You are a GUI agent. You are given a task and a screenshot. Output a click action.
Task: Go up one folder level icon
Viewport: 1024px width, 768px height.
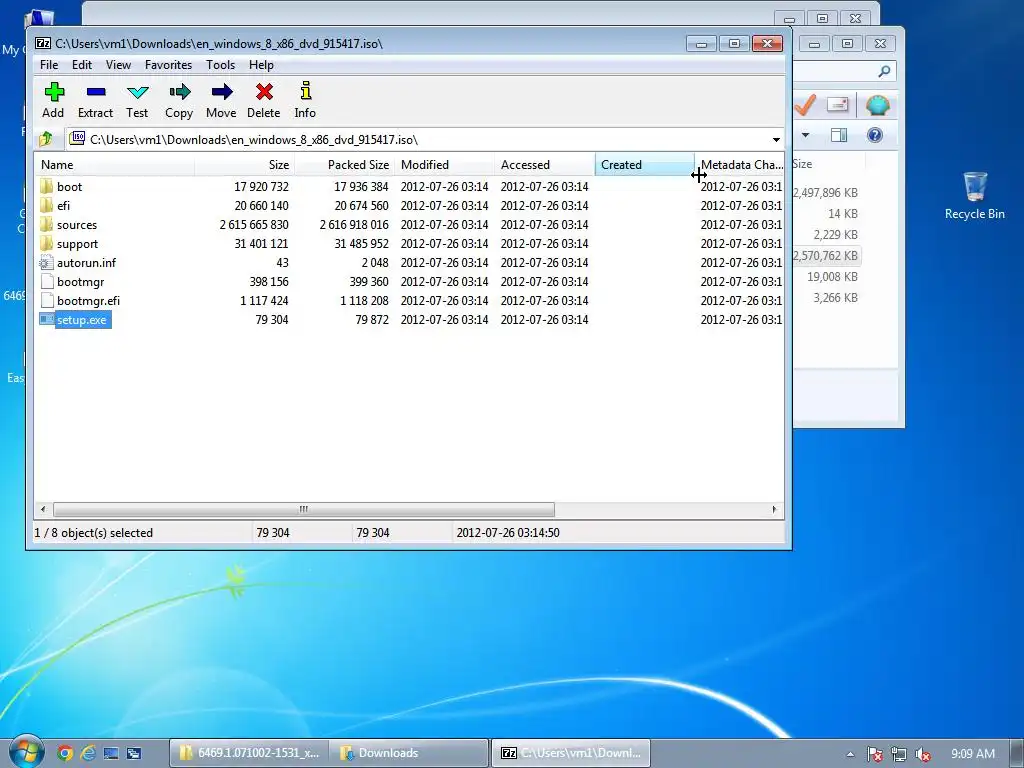pyautogui.click(x=46, y=139)
